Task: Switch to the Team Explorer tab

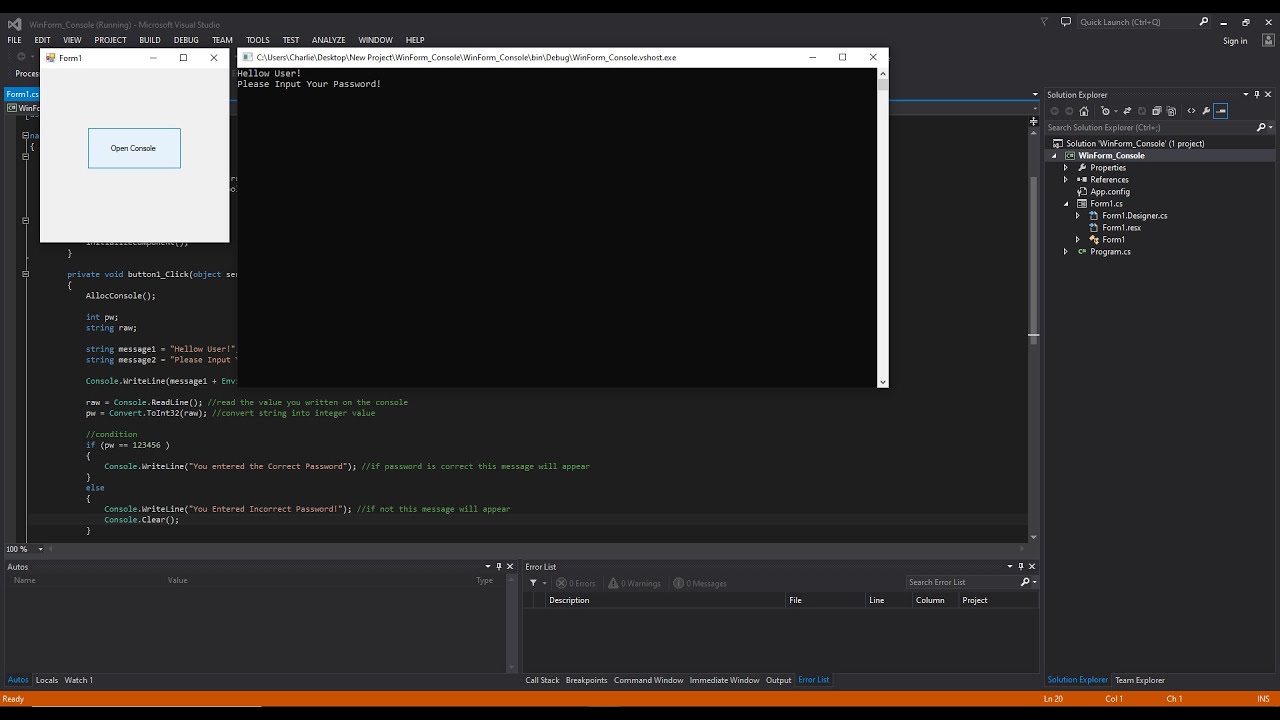Action: tap(1140, 680)
